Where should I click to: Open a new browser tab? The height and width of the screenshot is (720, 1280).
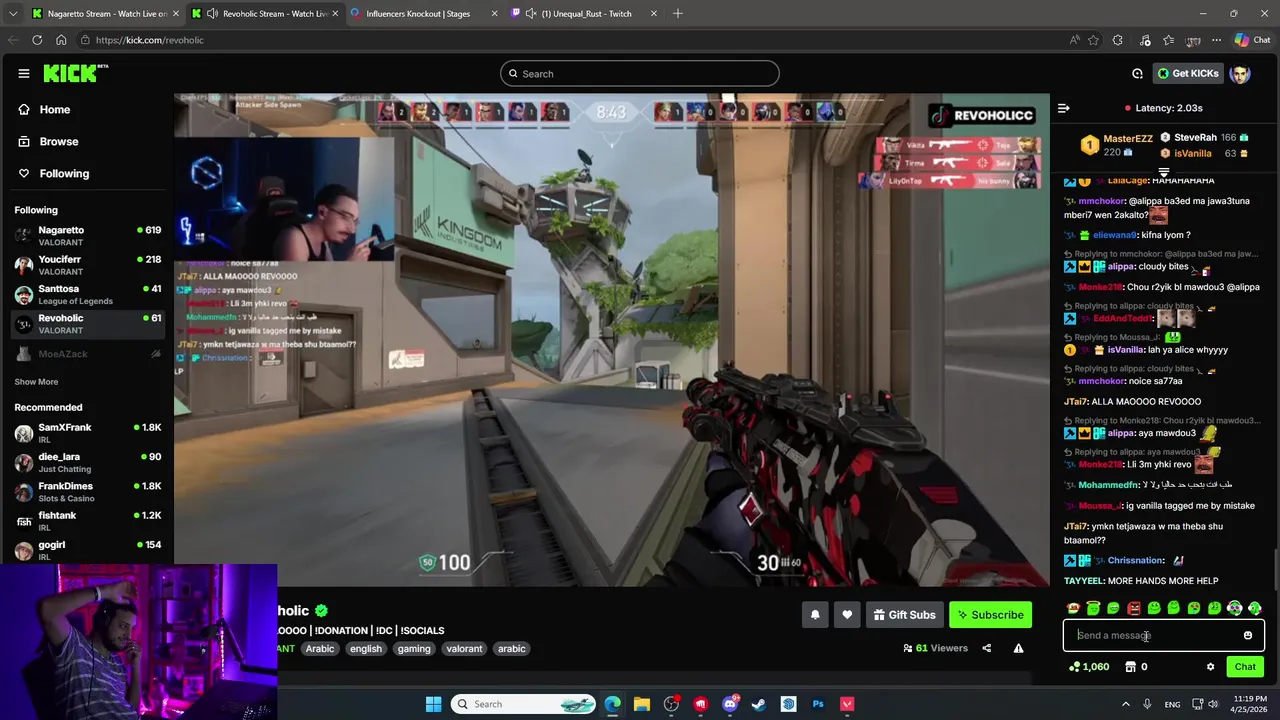pos(677,13)
